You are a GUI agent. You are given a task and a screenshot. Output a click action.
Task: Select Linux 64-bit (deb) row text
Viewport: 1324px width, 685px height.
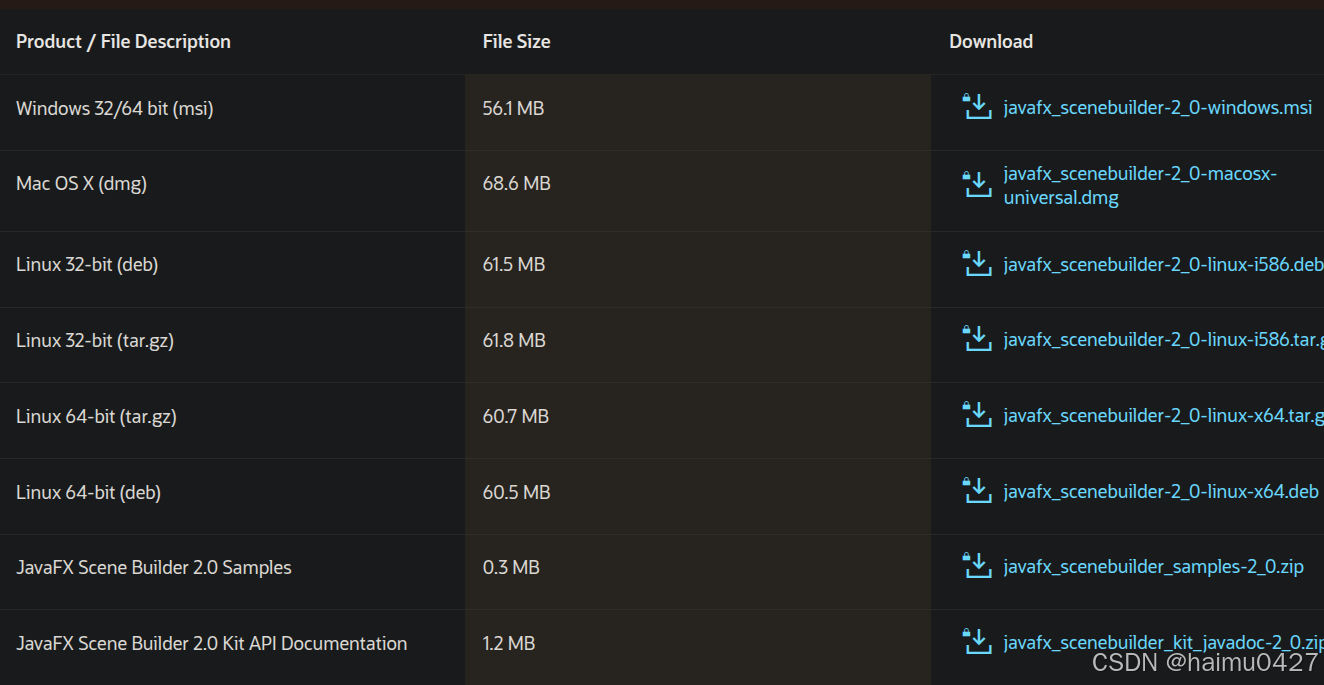coord(88,493)
